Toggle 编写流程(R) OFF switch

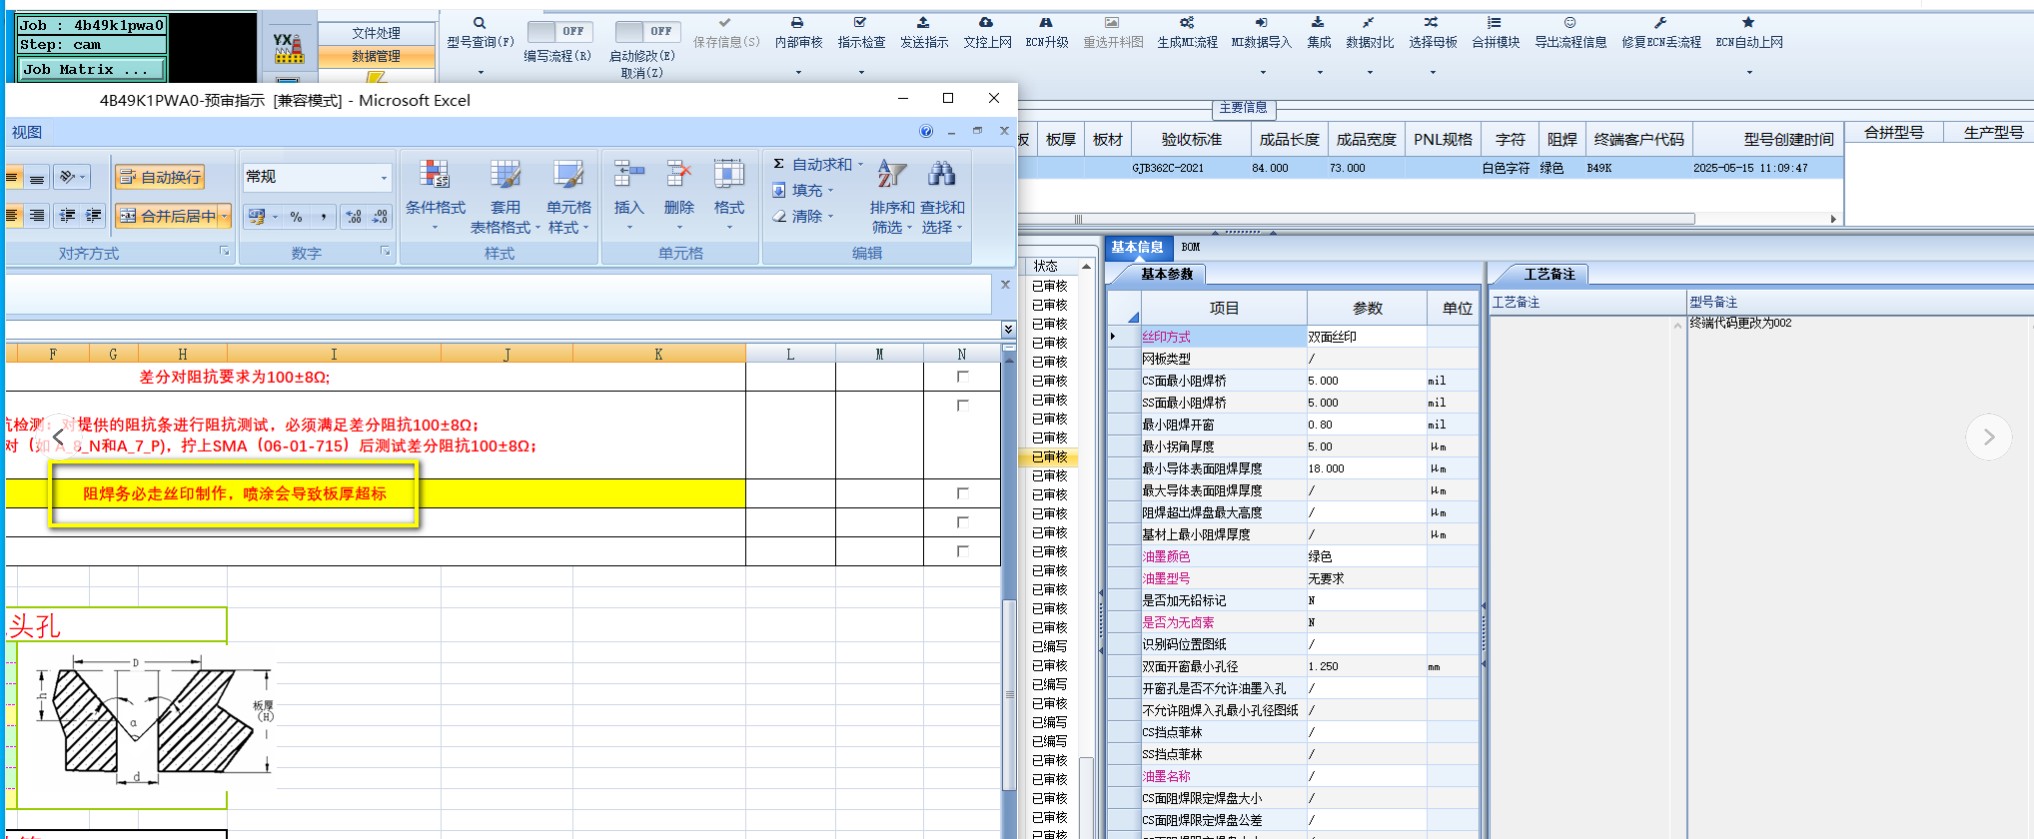click(x=560, y=32)
